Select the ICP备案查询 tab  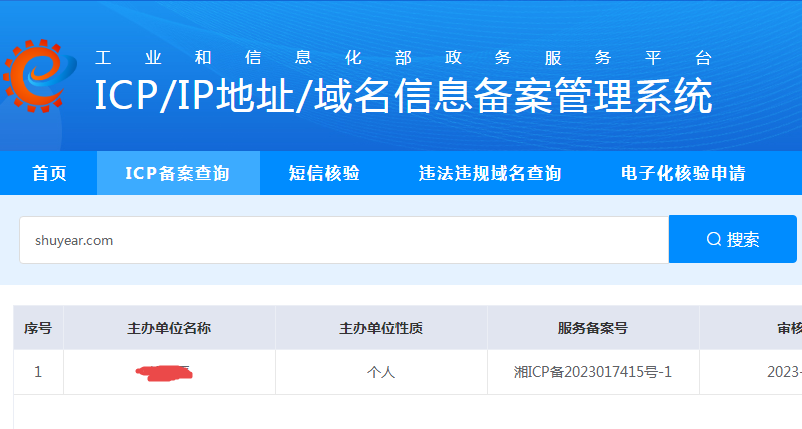click(x=178, y=173)
